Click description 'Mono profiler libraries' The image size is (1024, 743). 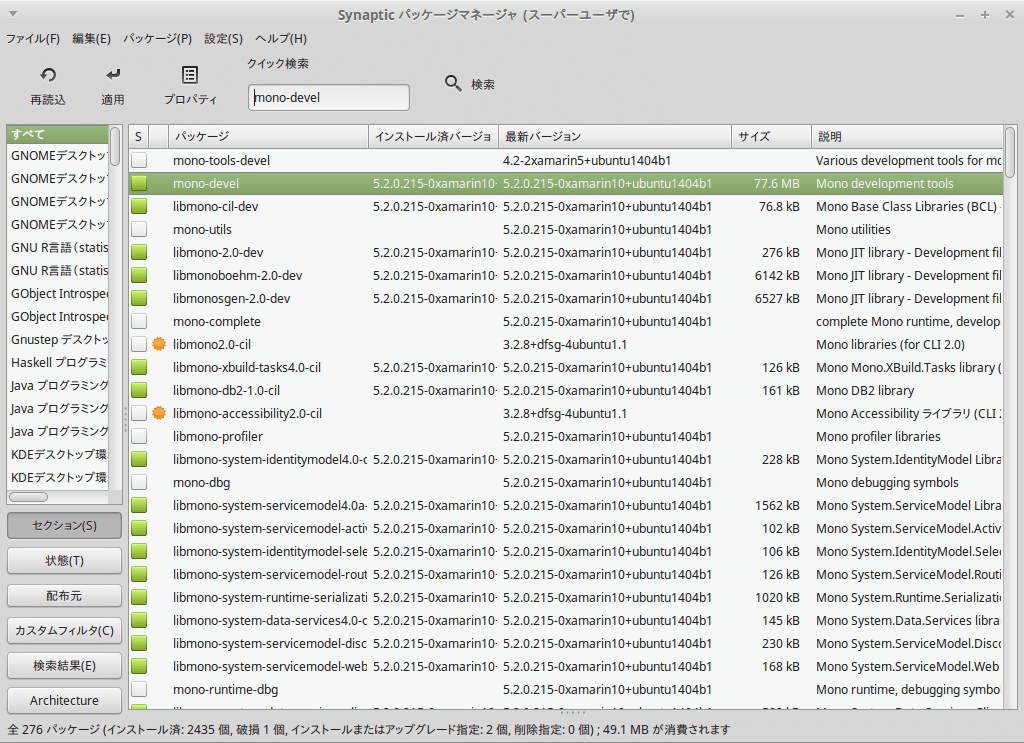click(x=878, y=436)
